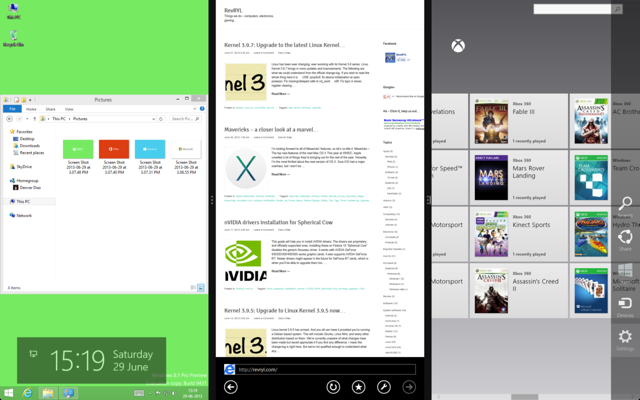Open the wrench page tools icon
This screenshot has height=400, width=640.
click(384, 387)
